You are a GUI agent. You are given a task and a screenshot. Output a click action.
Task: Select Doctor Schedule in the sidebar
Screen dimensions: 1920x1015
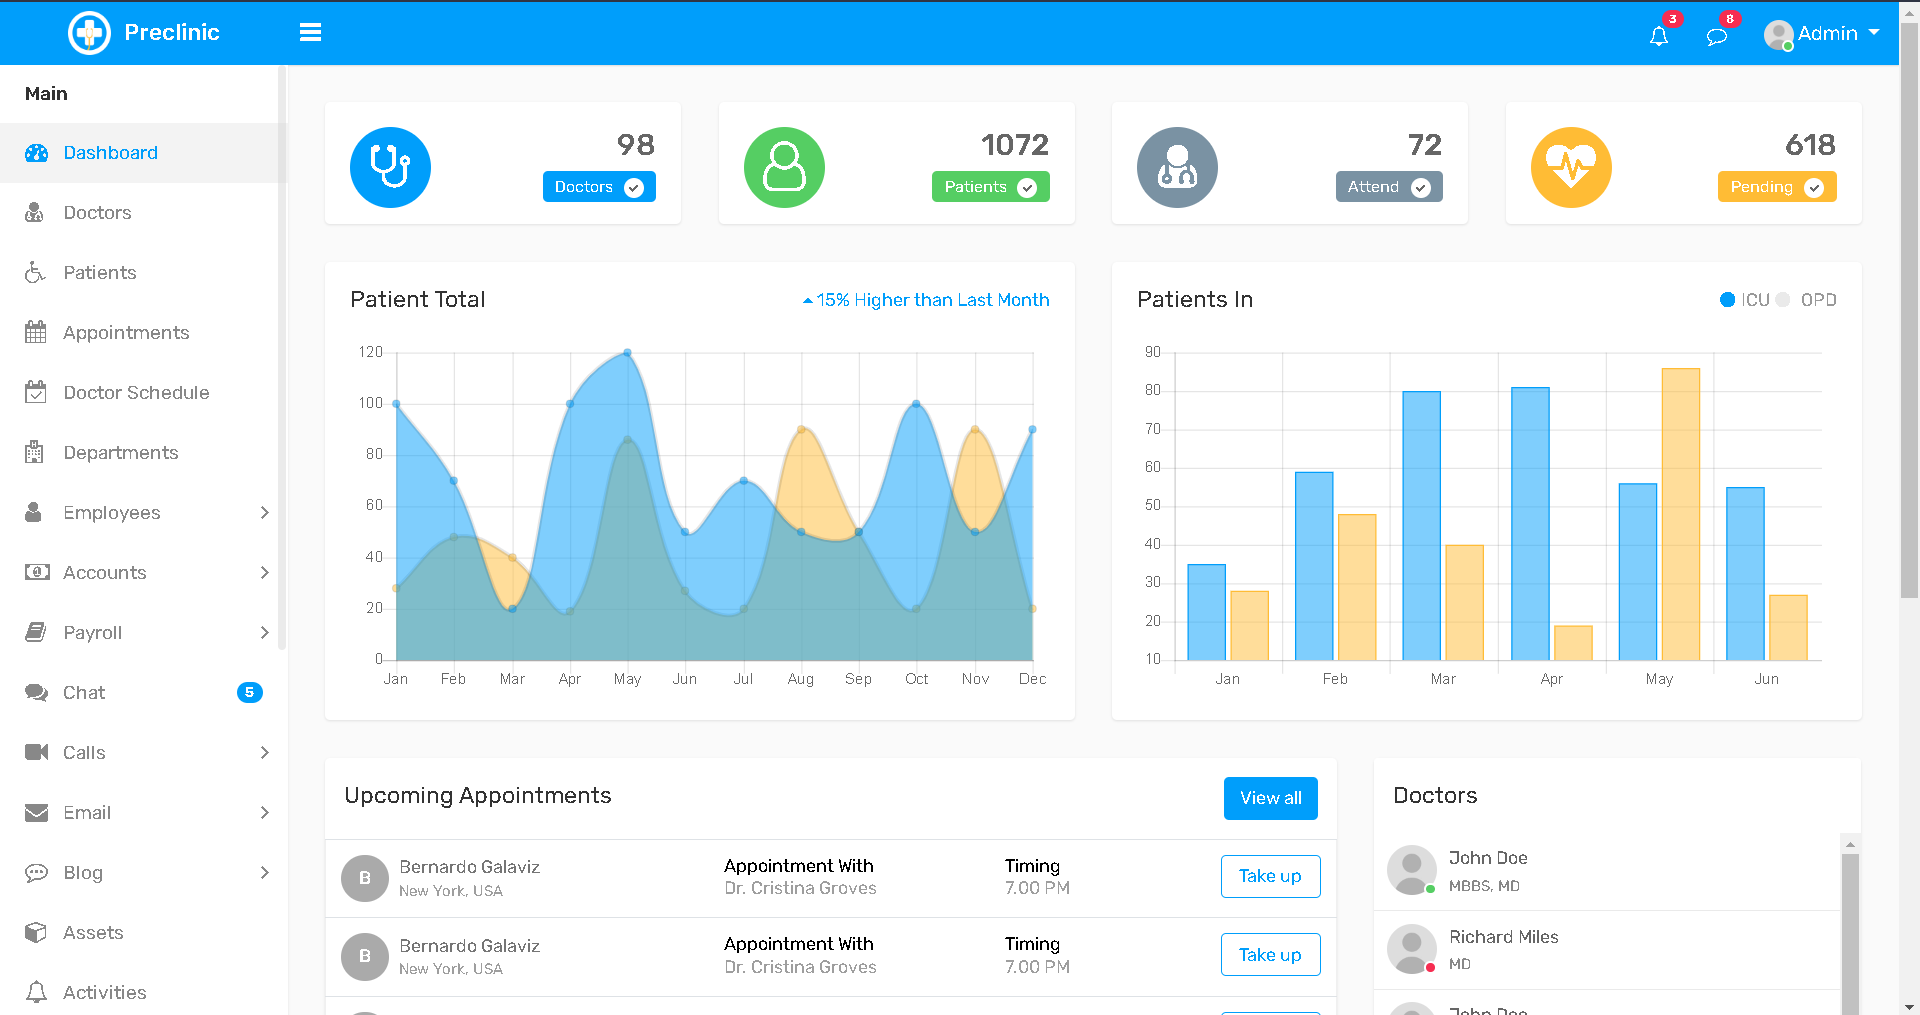[x=136, y=393]
